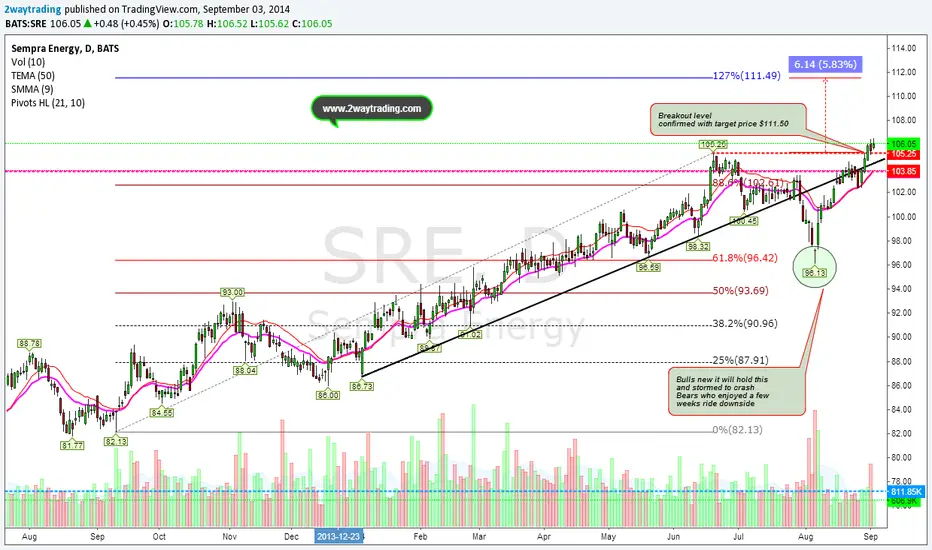
Task: Click the Mar label on the time axis
Action: pos(479,536)
